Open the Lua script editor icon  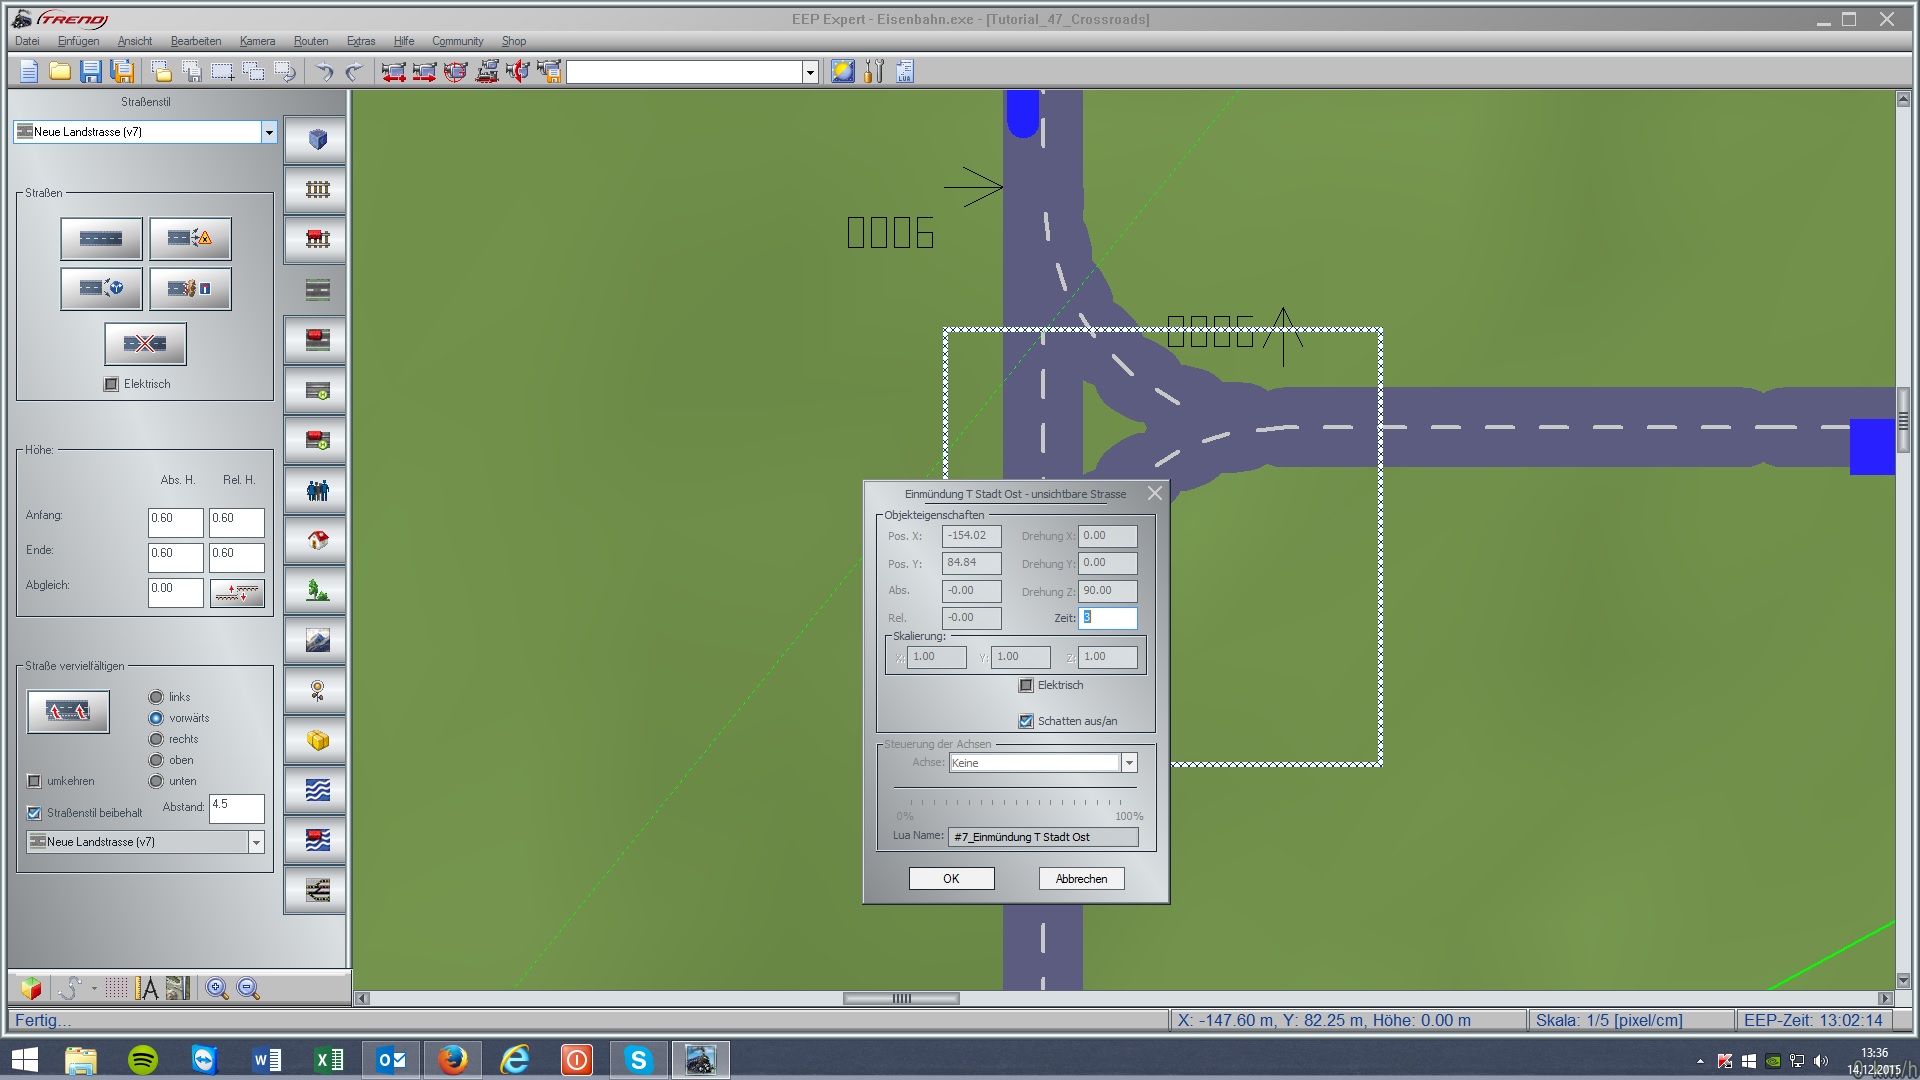[x=905, y=71]
